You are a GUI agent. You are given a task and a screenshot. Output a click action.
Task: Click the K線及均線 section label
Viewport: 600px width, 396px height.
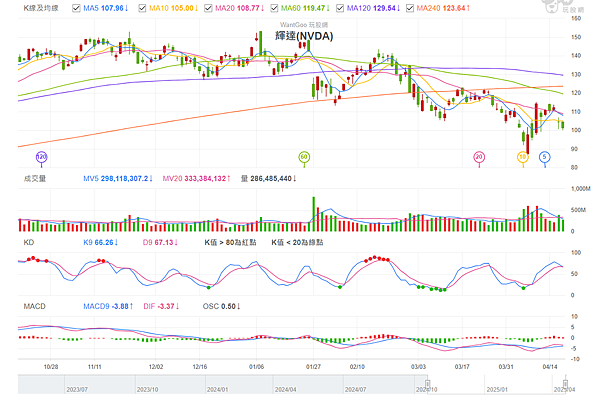[x=41, y=8]
